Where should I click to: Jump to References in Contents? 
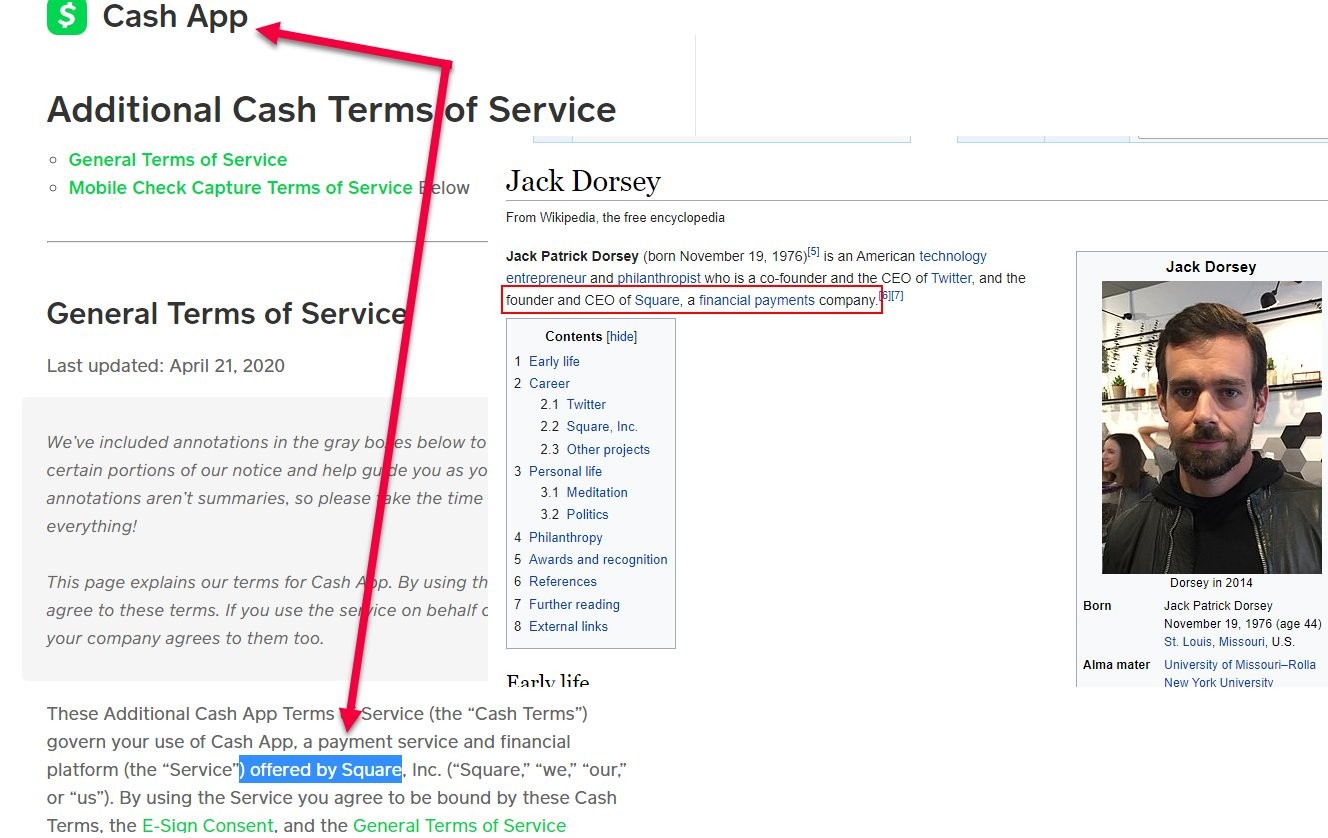pyautogui.click(x=562, y=582)
